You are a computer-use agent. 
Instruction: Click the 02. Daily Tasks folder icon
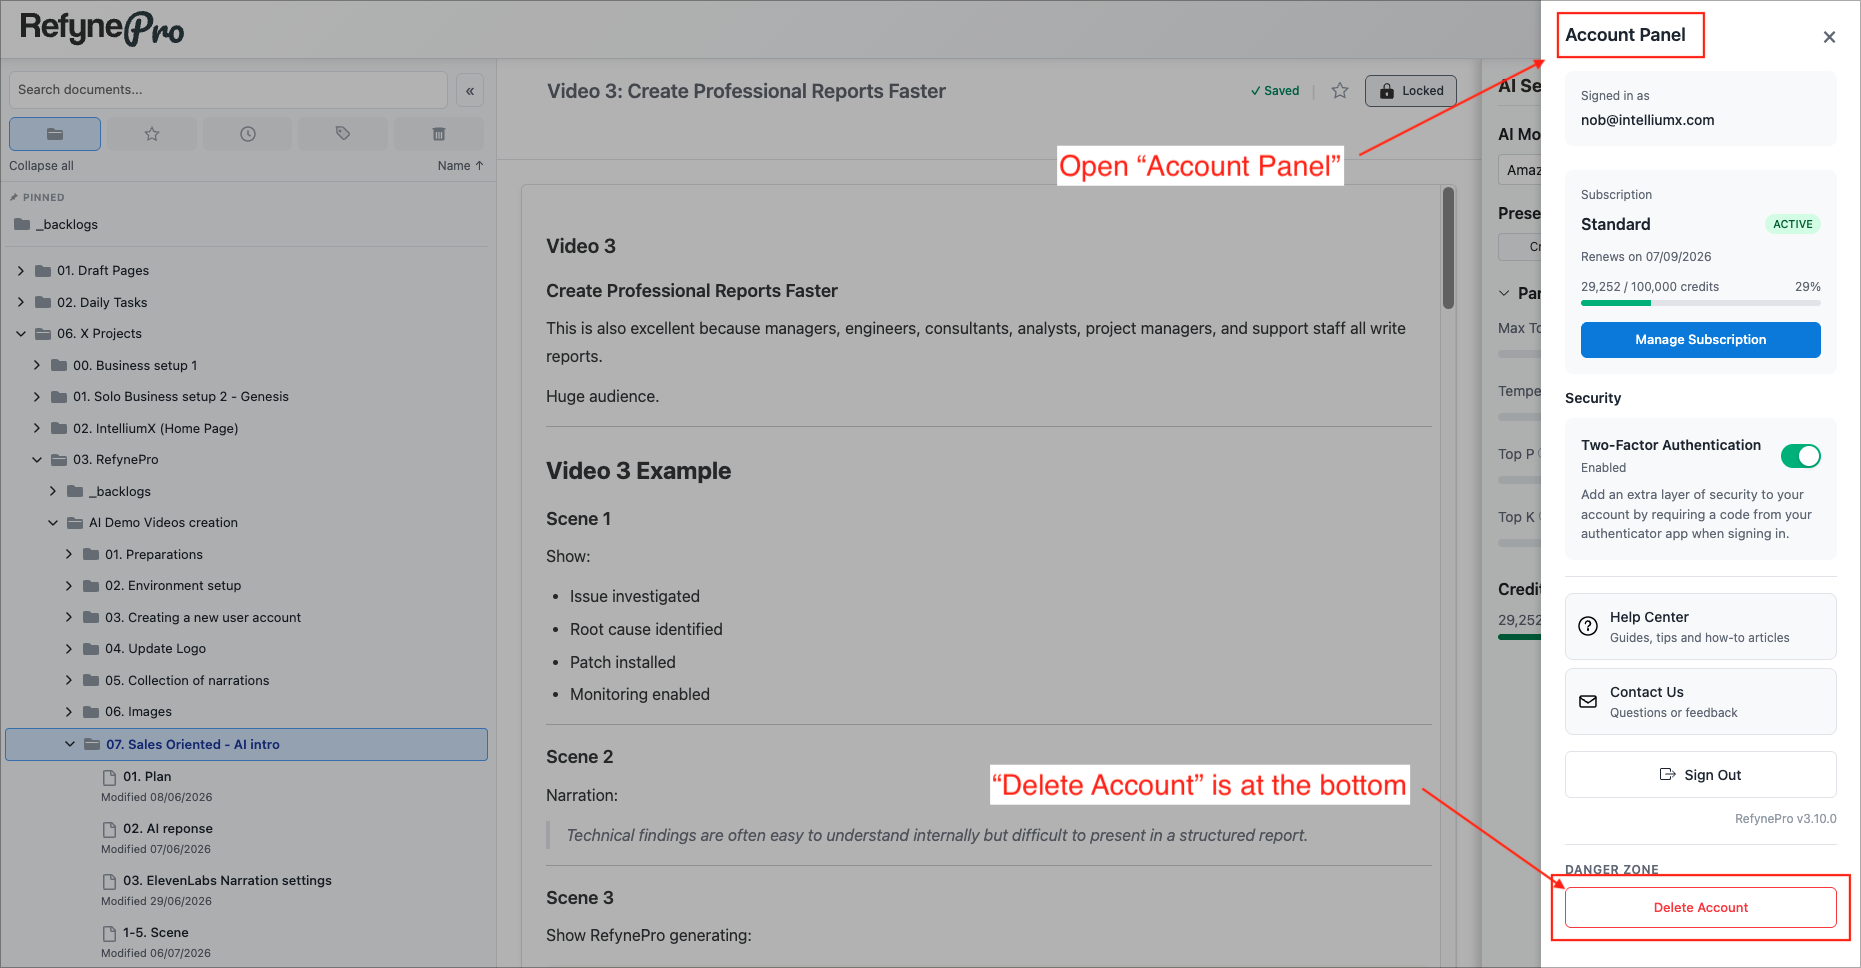(43, 303)
